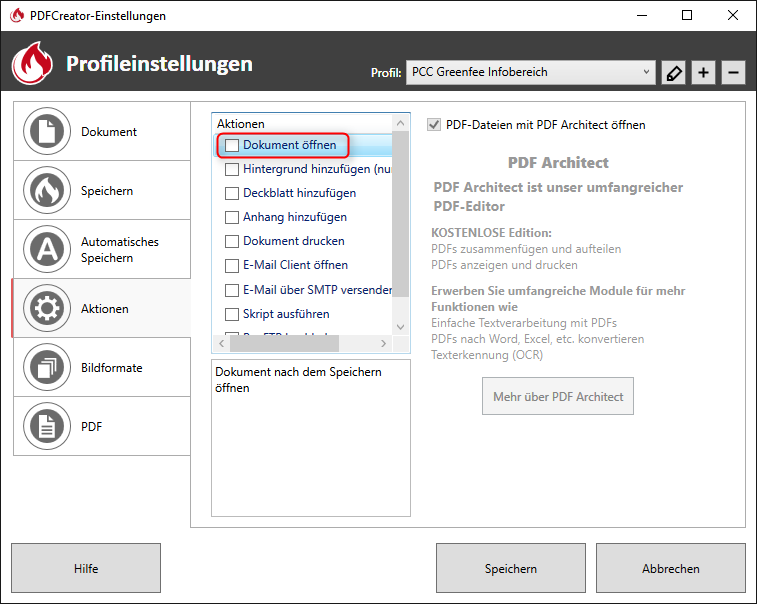Click the horizontal scroll-left arrow in actions list
The image size is (757, 604).
point(222,343)
